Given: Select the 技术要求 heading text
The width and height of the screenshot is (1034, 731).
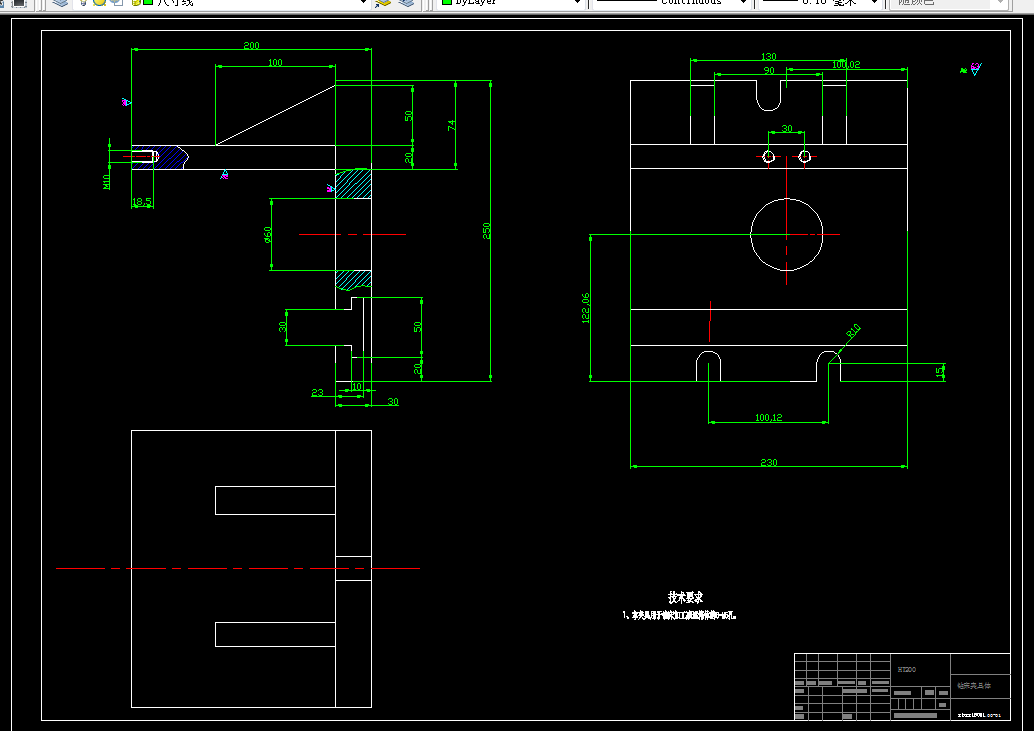Looking at the screenshot, I should pyautogui.click(x=685, y=597).
